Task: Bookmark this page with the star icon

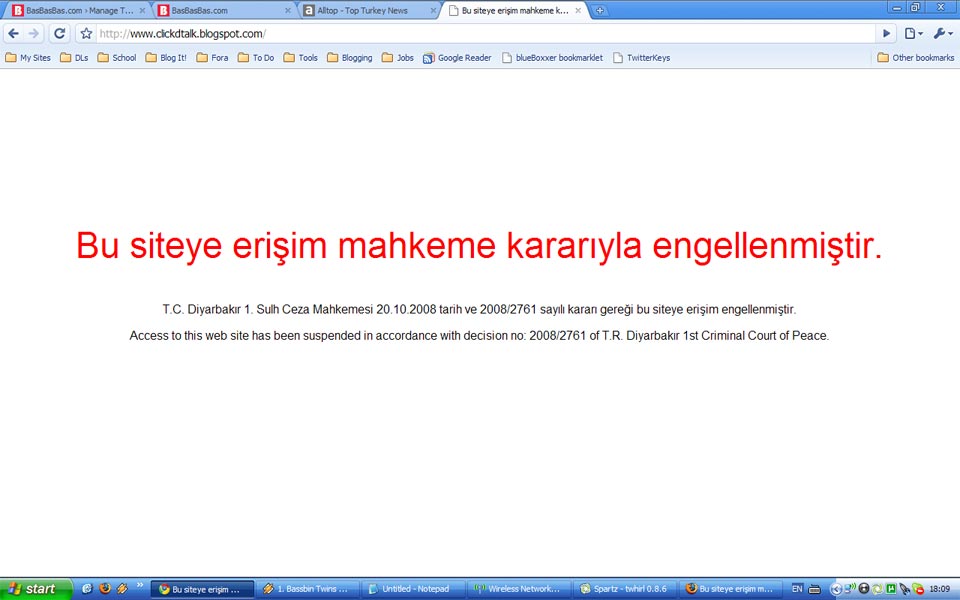Action: pos(87,33)
